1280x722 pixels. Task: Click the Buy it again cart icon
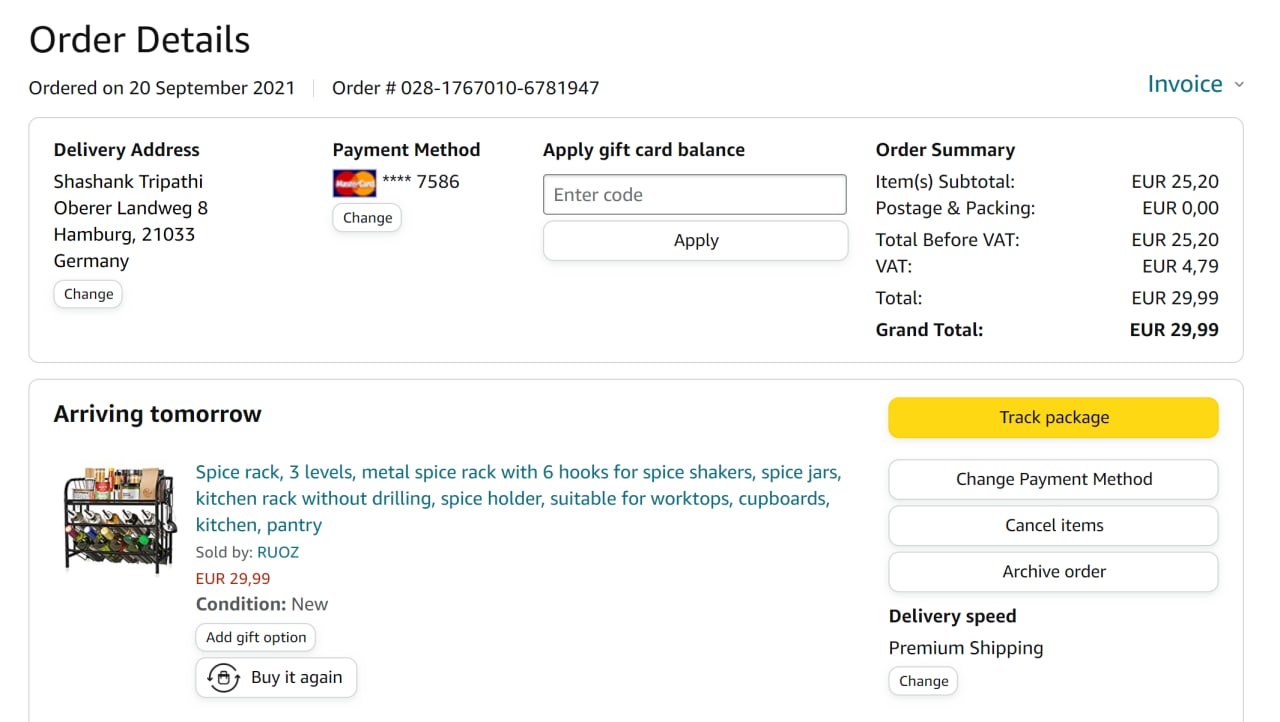224,678
